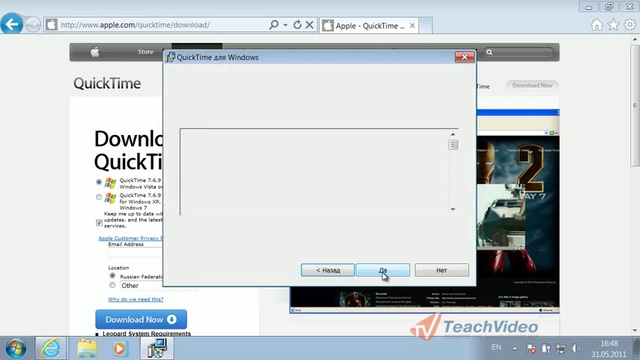640x360 pixels.
Task: Click the Home icon in Internet Explorer
Action: [x=597, y=25]
